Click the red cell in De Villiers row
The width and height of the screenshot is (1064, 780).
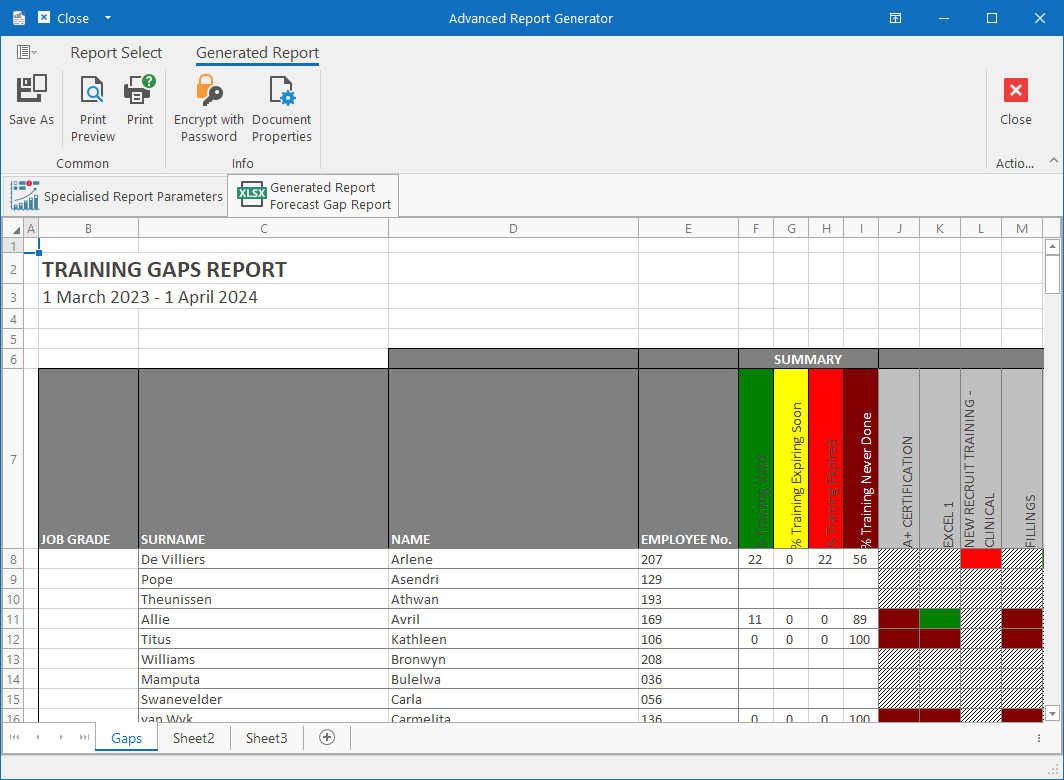point(981,559)
